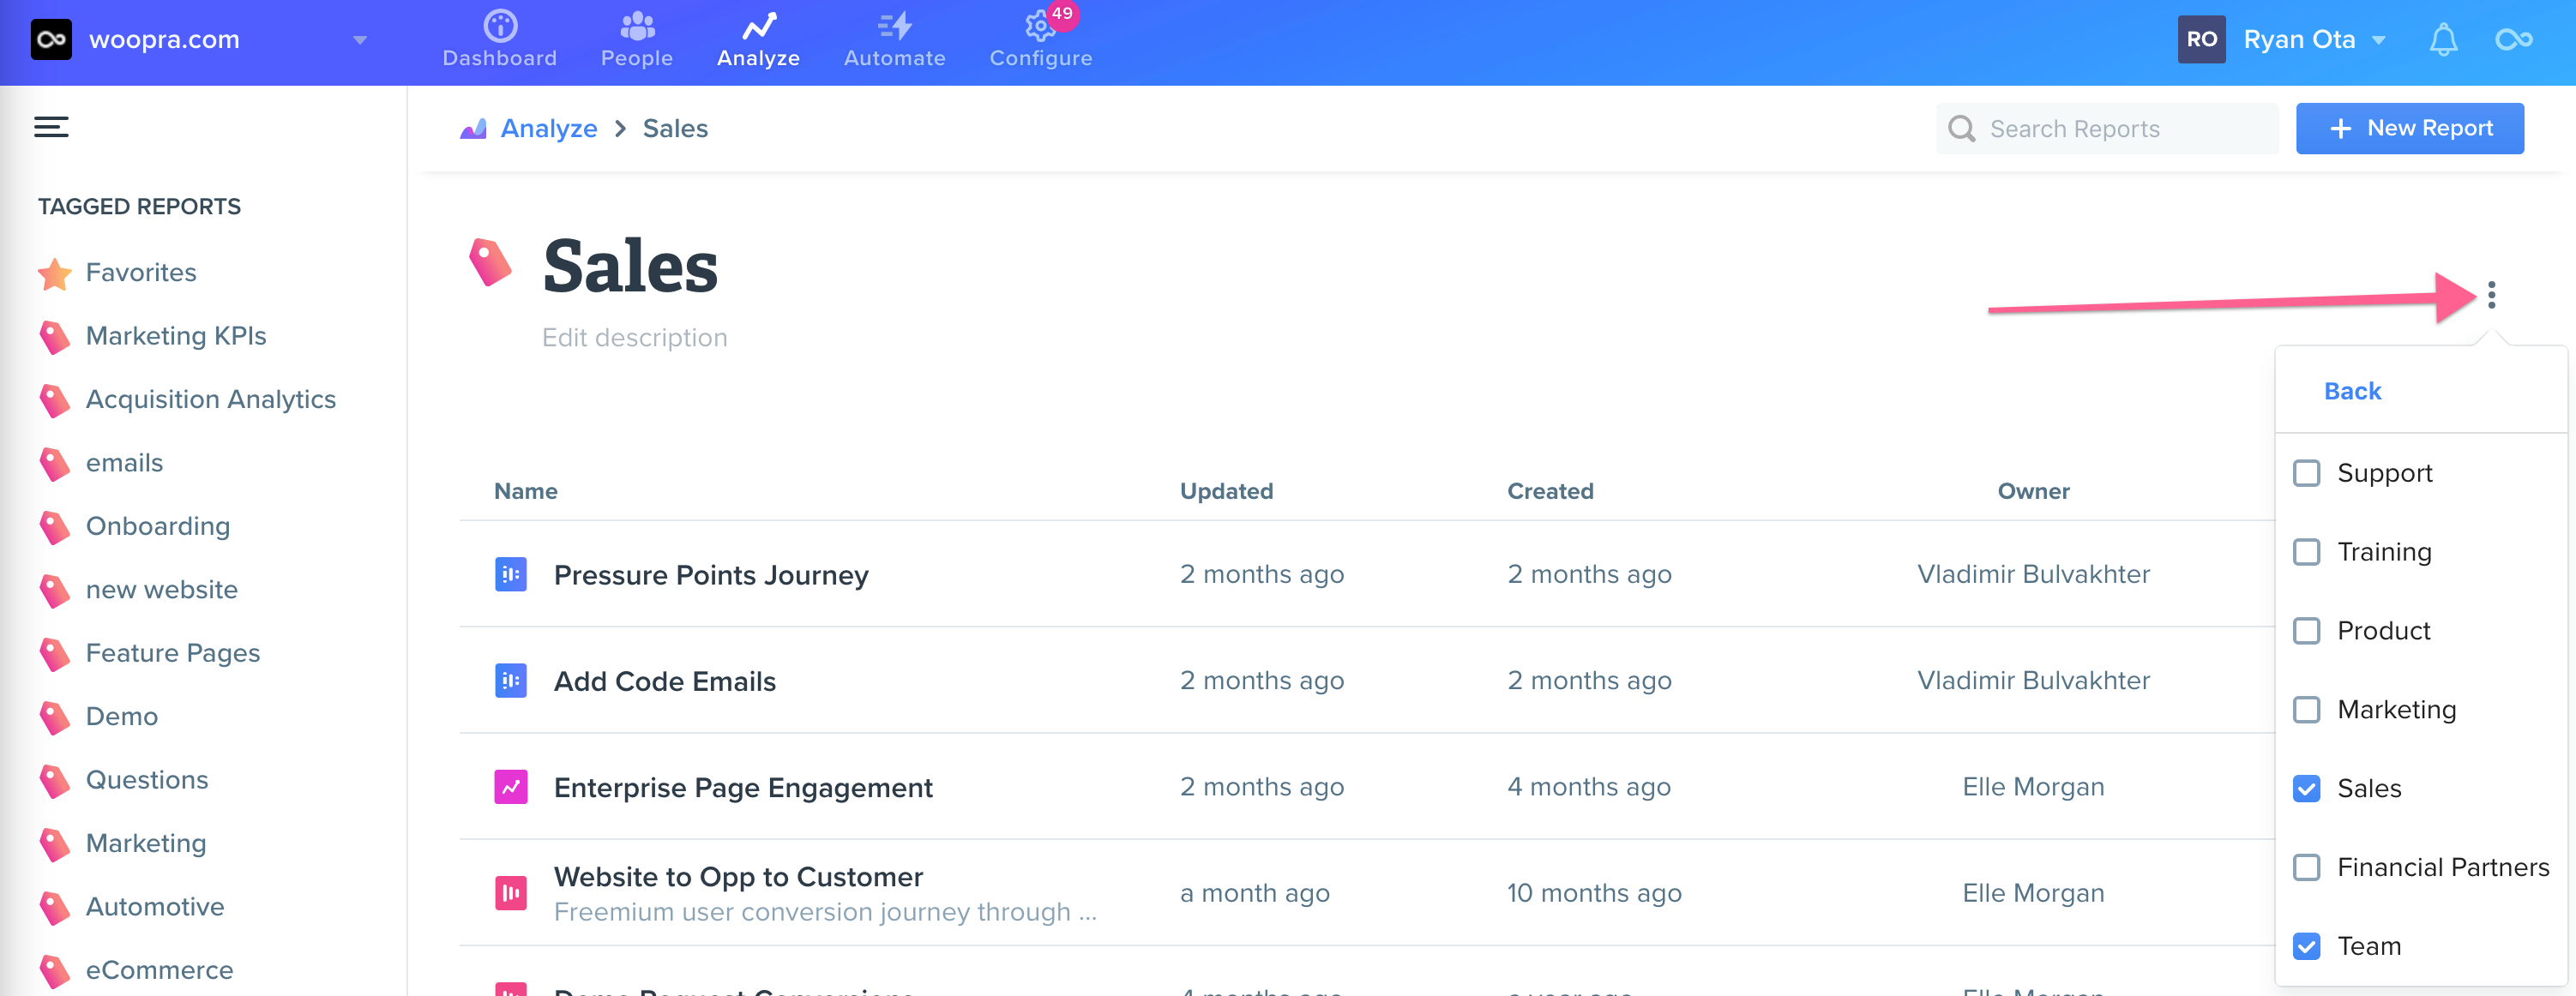Click Back link in tag popup
This screenshot has height=996, width=2576.
pos(2352,391)
